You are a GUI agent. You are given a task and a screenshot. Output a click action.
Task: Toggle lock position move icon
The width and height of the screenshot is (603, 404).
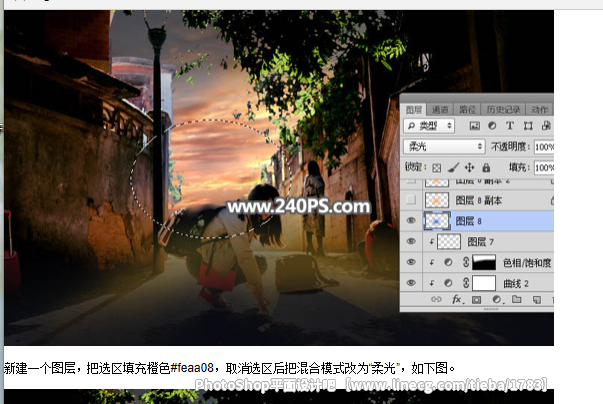click(469, 168)
